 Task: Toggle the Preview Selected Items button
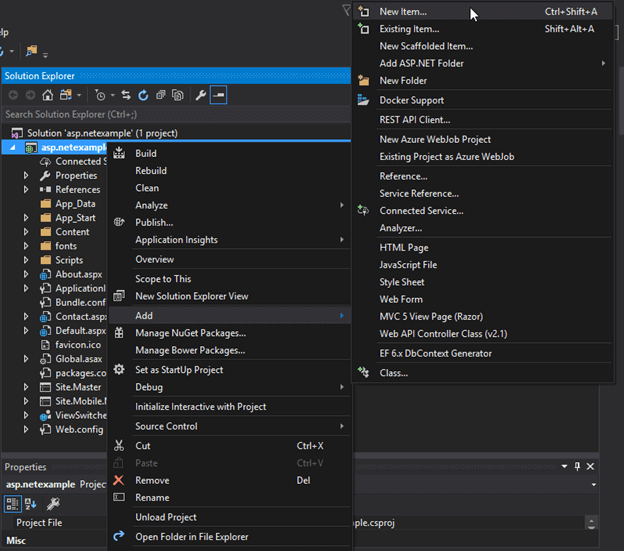click(x=218, y=95)
